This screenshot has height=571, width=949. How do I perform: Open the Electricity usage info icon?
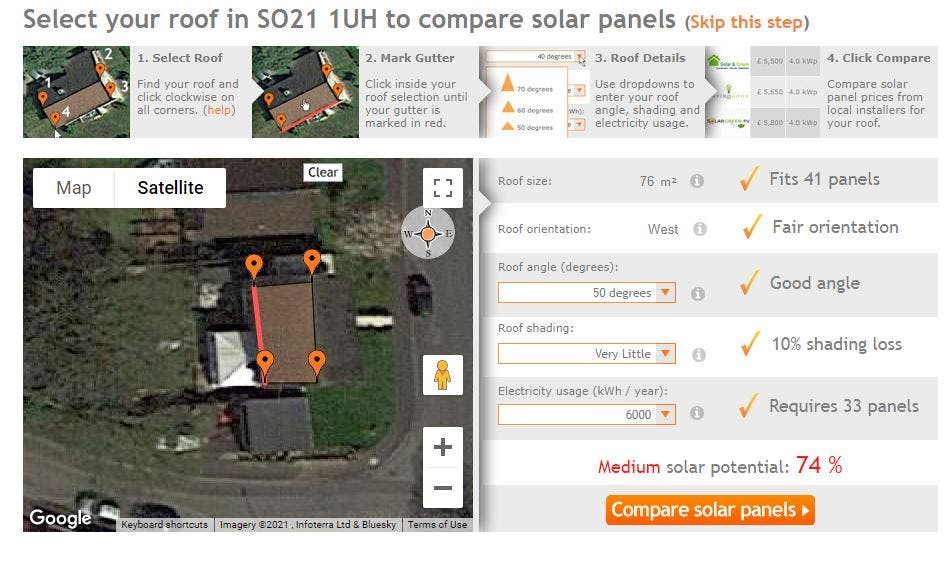point(697,413)
